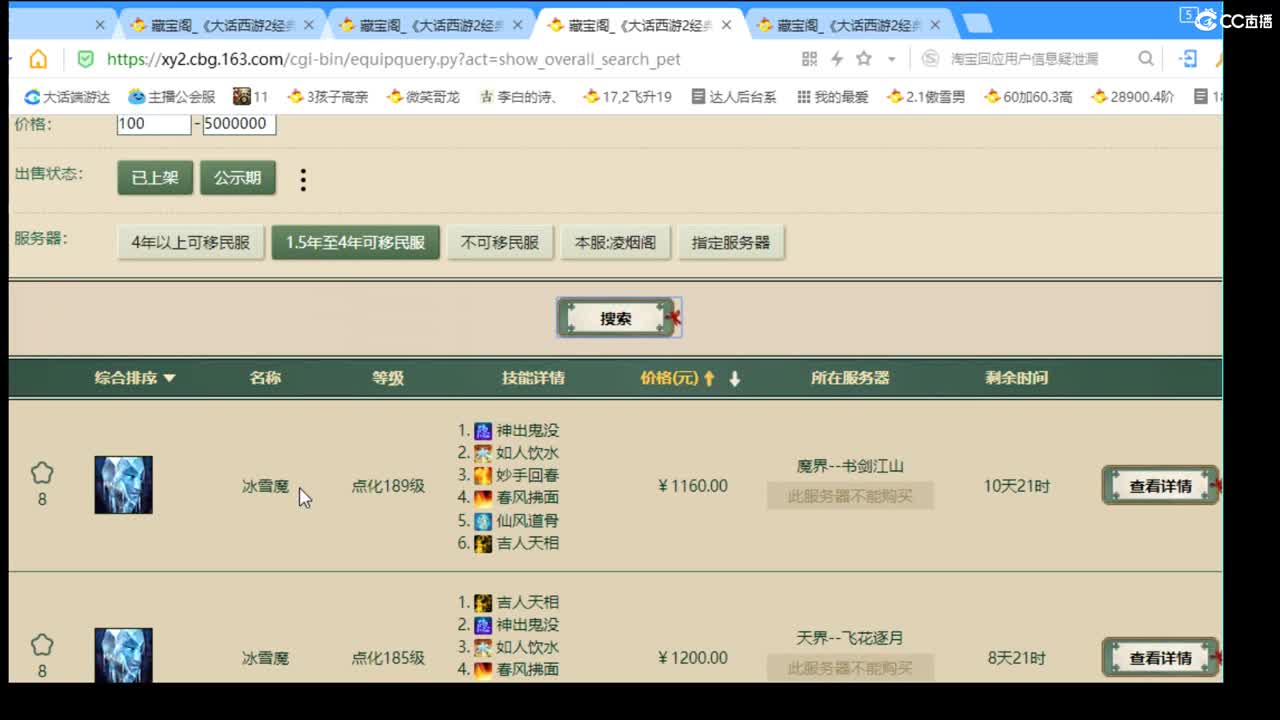Open bookmark 60加60.3高
The image size is (1280, 720).
coord(1028,97)
